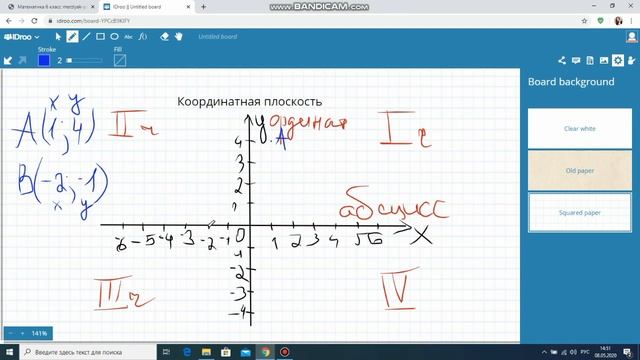Select the Ellipse shape tool

tap(114, 37)
